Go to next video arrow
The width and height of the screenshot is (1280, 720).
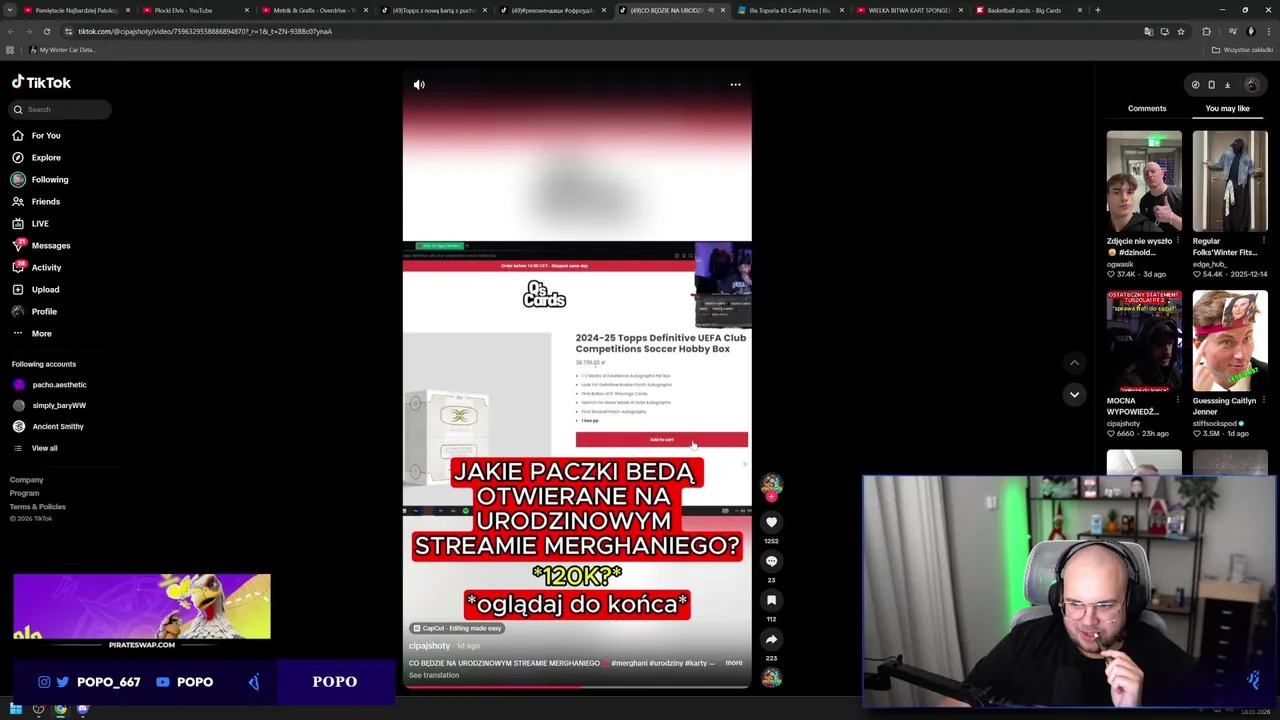tap(1074, 394)
